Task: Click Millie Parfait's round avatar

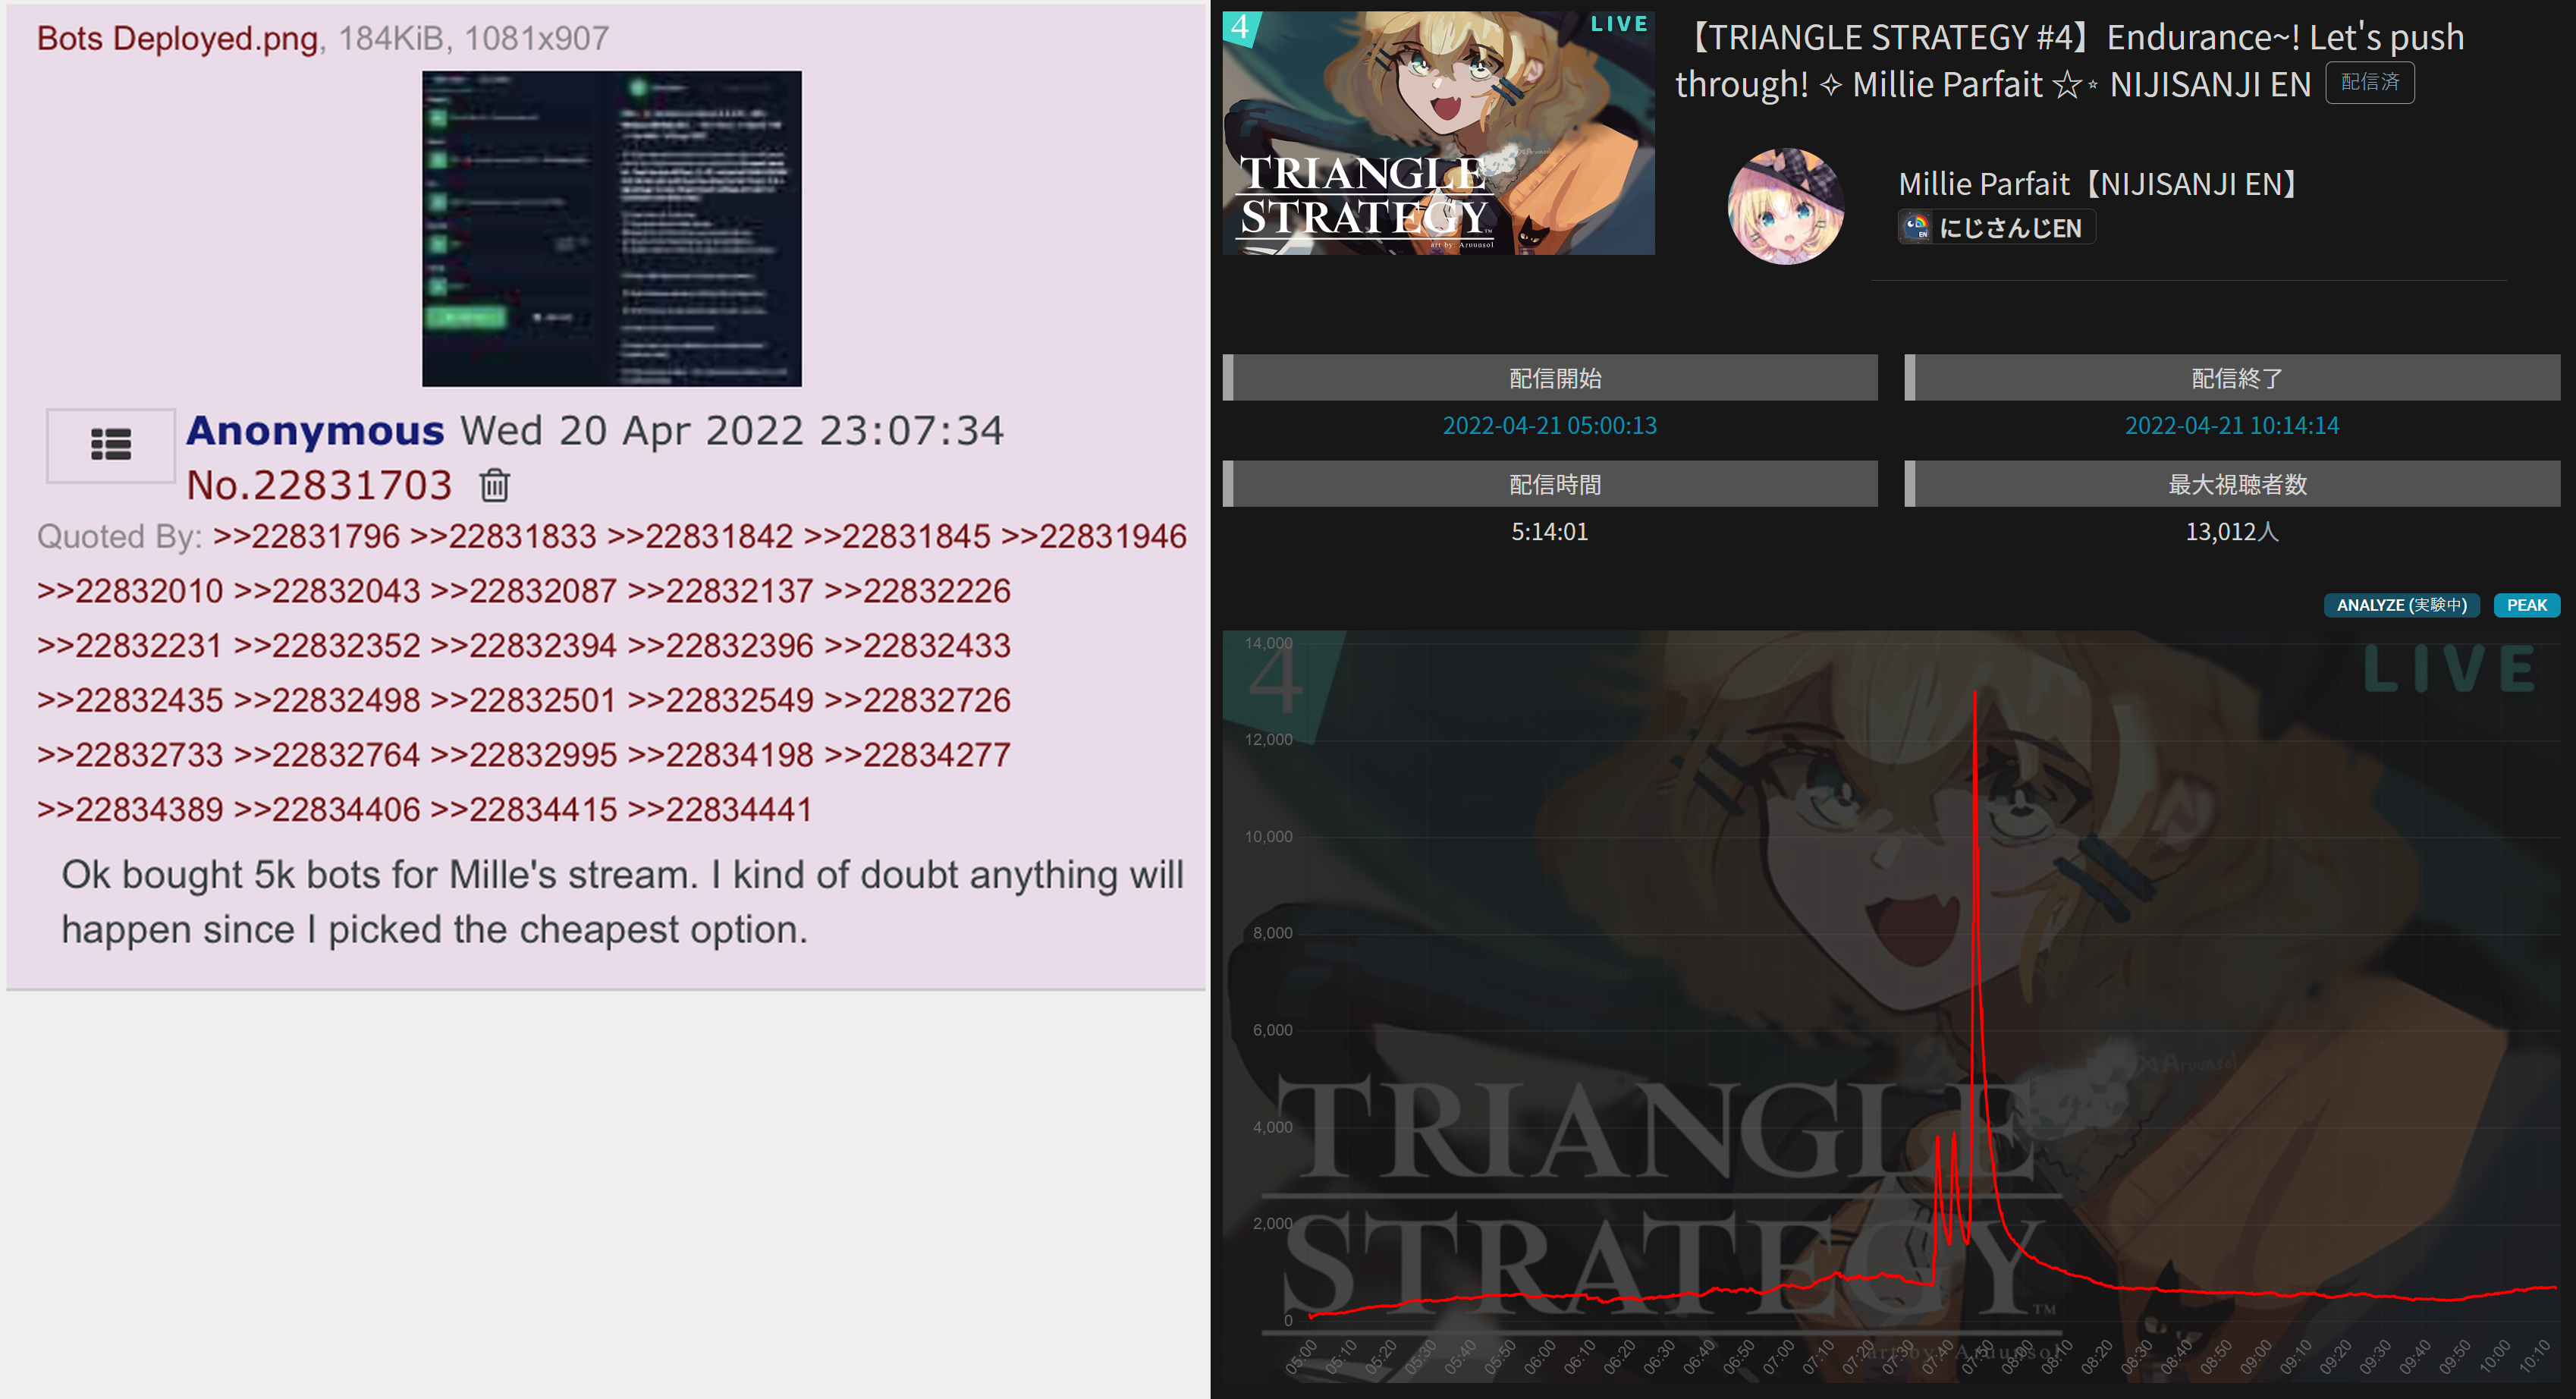Action: (x=1786, y=206)
